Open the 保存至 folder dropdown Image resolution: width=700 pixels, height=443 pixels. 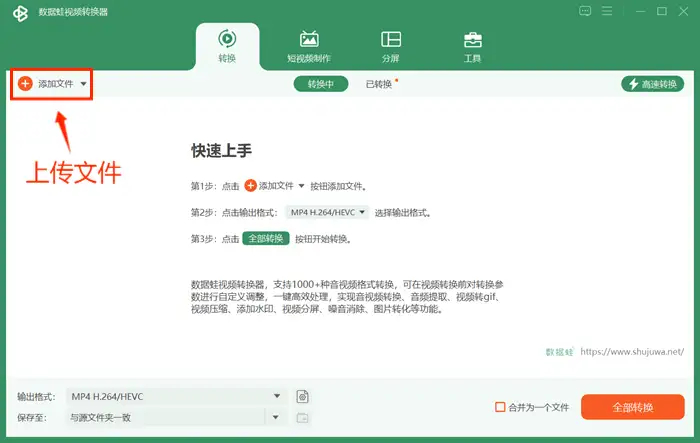276,417
